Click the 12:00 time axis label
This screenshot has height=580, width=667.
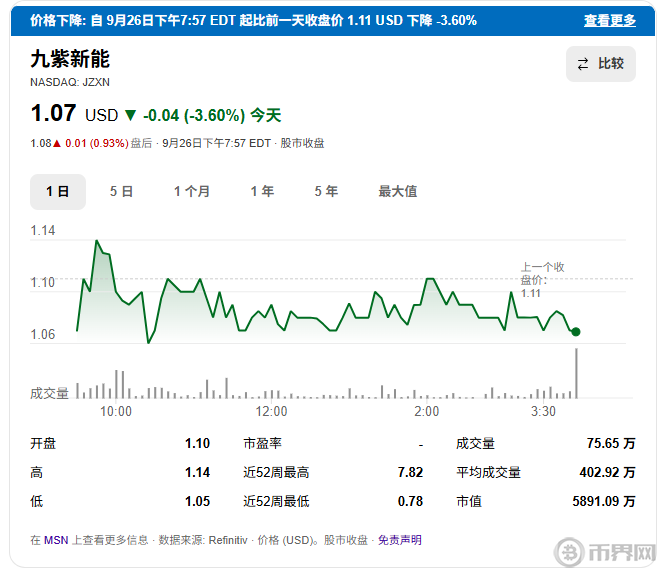[271, 411]
